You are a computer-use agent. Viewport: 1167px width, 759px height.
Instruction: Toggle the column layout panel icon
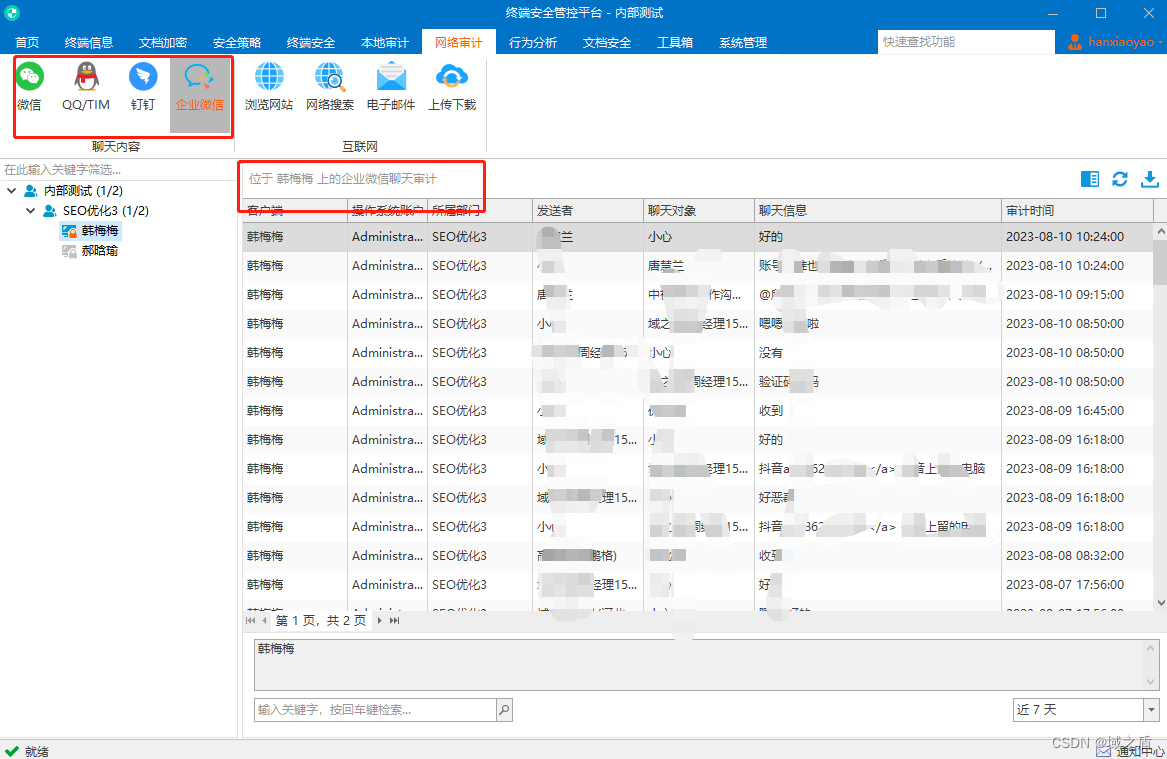(1090, 179)
